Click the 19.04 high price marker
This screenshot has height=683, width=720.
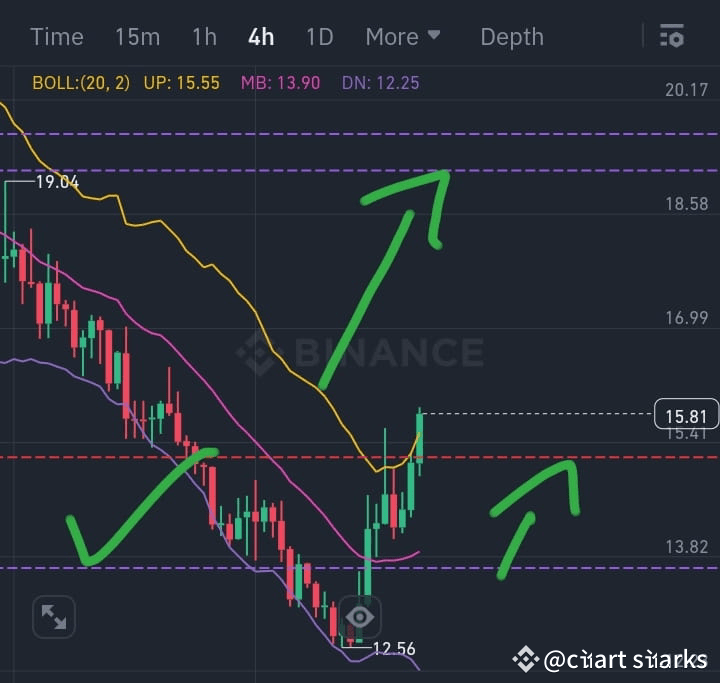point(57,182)
